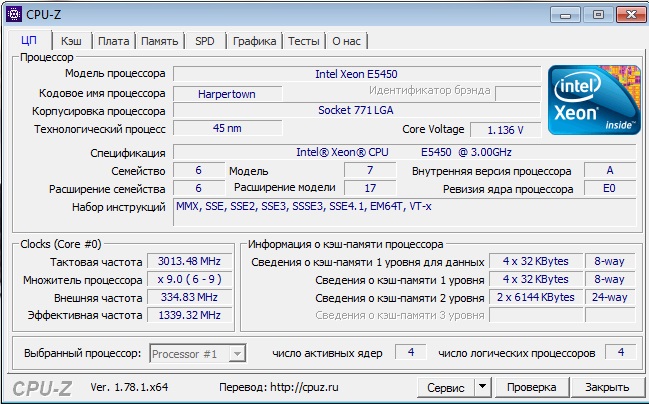Expand the Сервис dropdown arrow

pos(482,387)
